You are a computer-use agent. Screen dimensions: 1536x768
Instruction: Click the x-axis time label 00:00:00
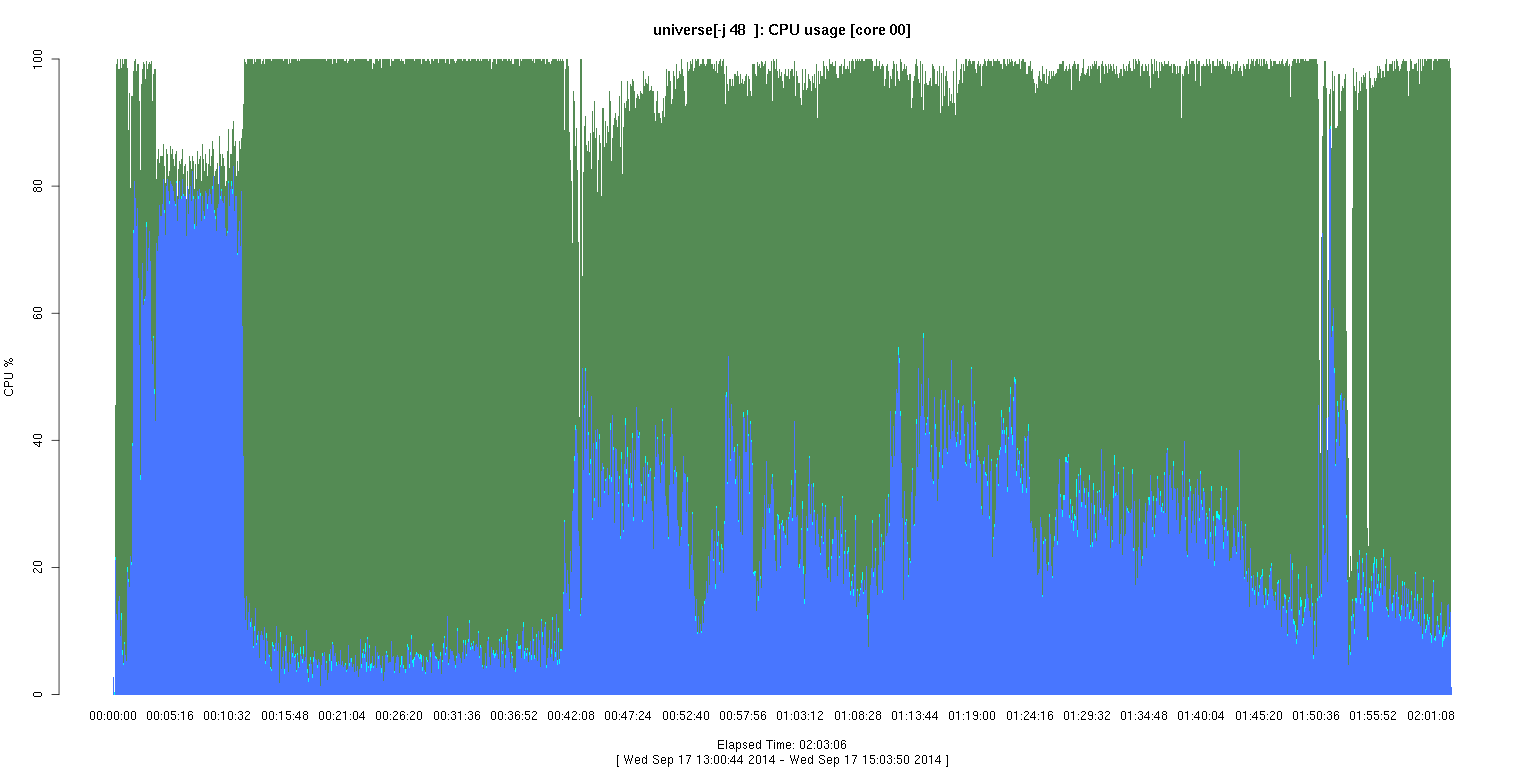[113, 716]
